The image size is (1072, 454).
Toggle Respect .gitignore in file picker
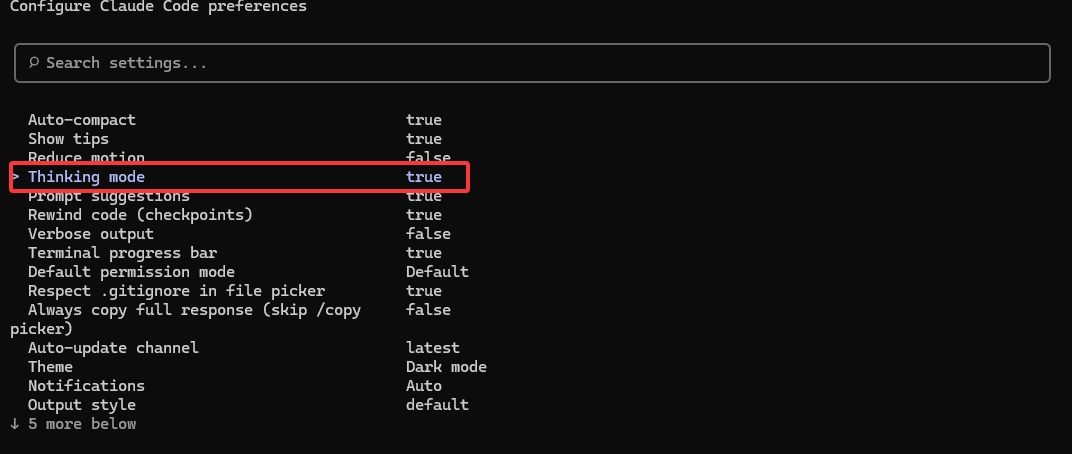(176, 291)
